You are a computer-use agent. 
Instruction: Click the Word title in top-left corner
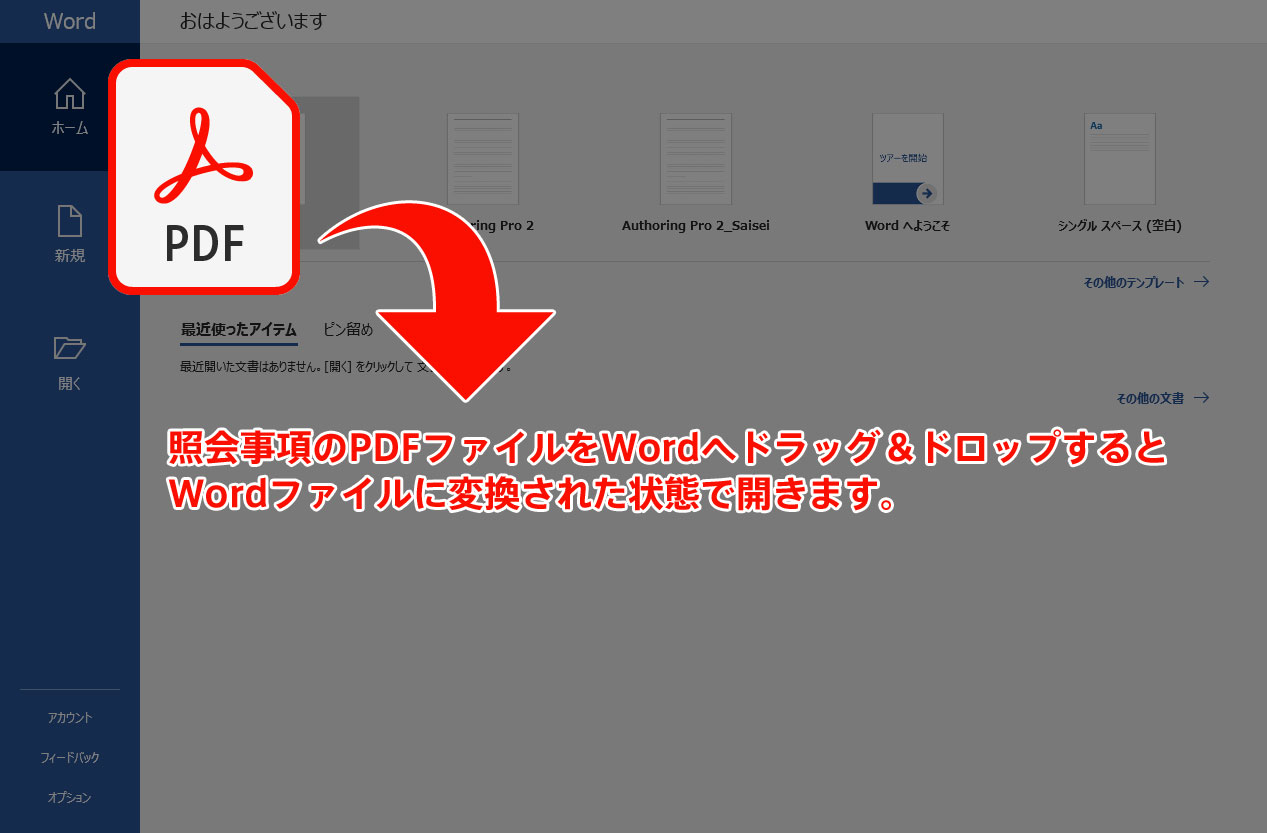[69, 21]
